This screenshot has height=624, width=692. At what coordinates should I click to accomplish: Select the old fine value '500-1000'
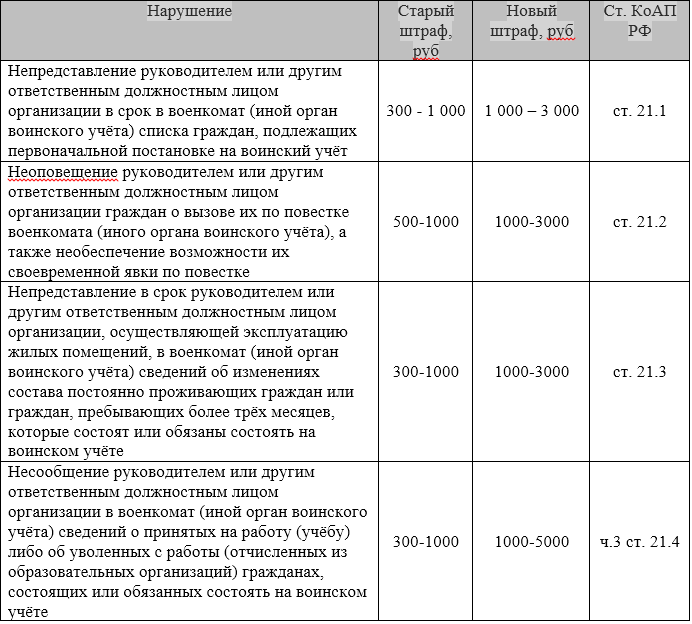click(425, 222)
